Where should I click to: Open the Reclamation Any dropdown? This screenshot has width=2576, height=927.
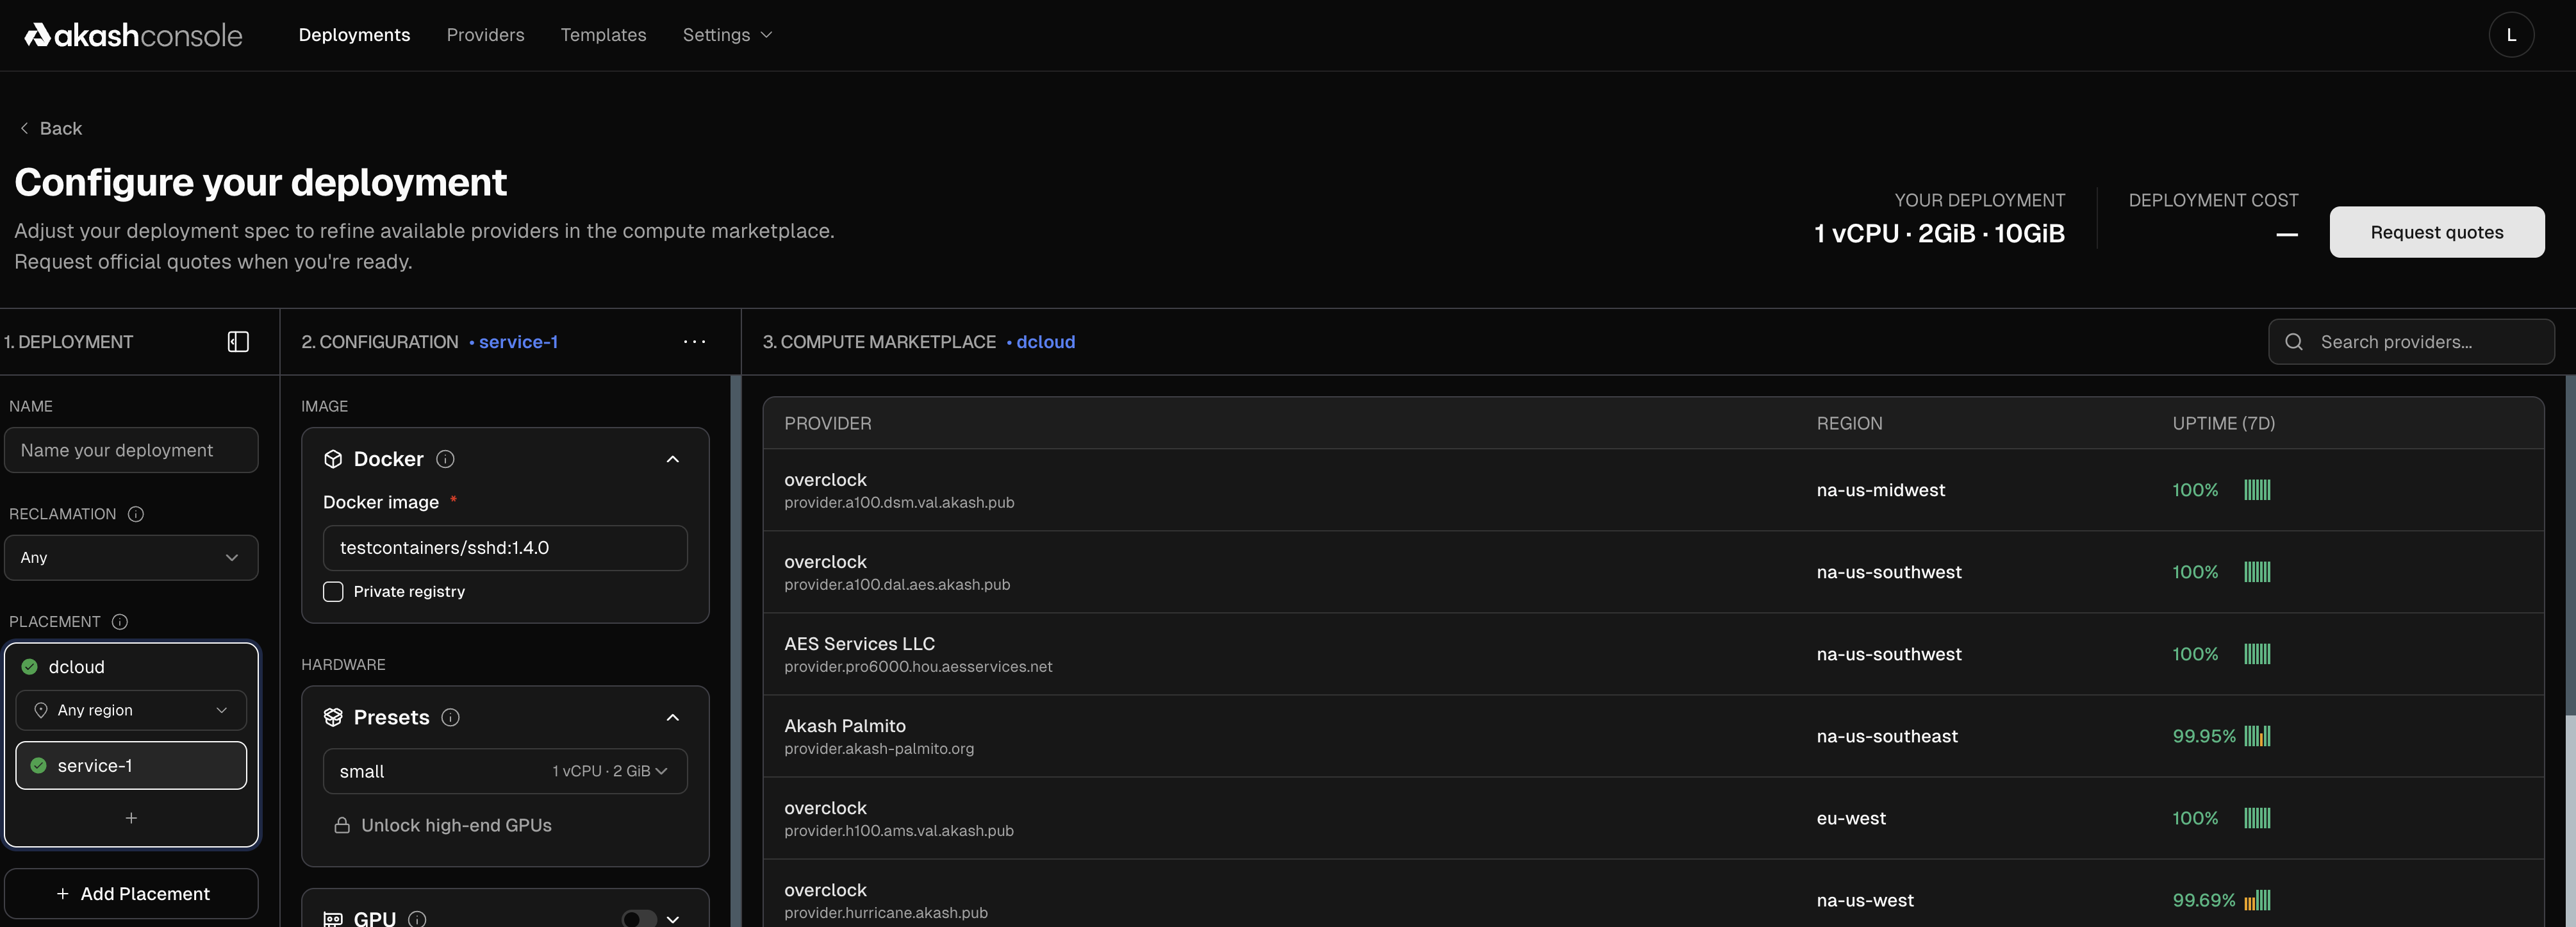(x=131, y=558)
